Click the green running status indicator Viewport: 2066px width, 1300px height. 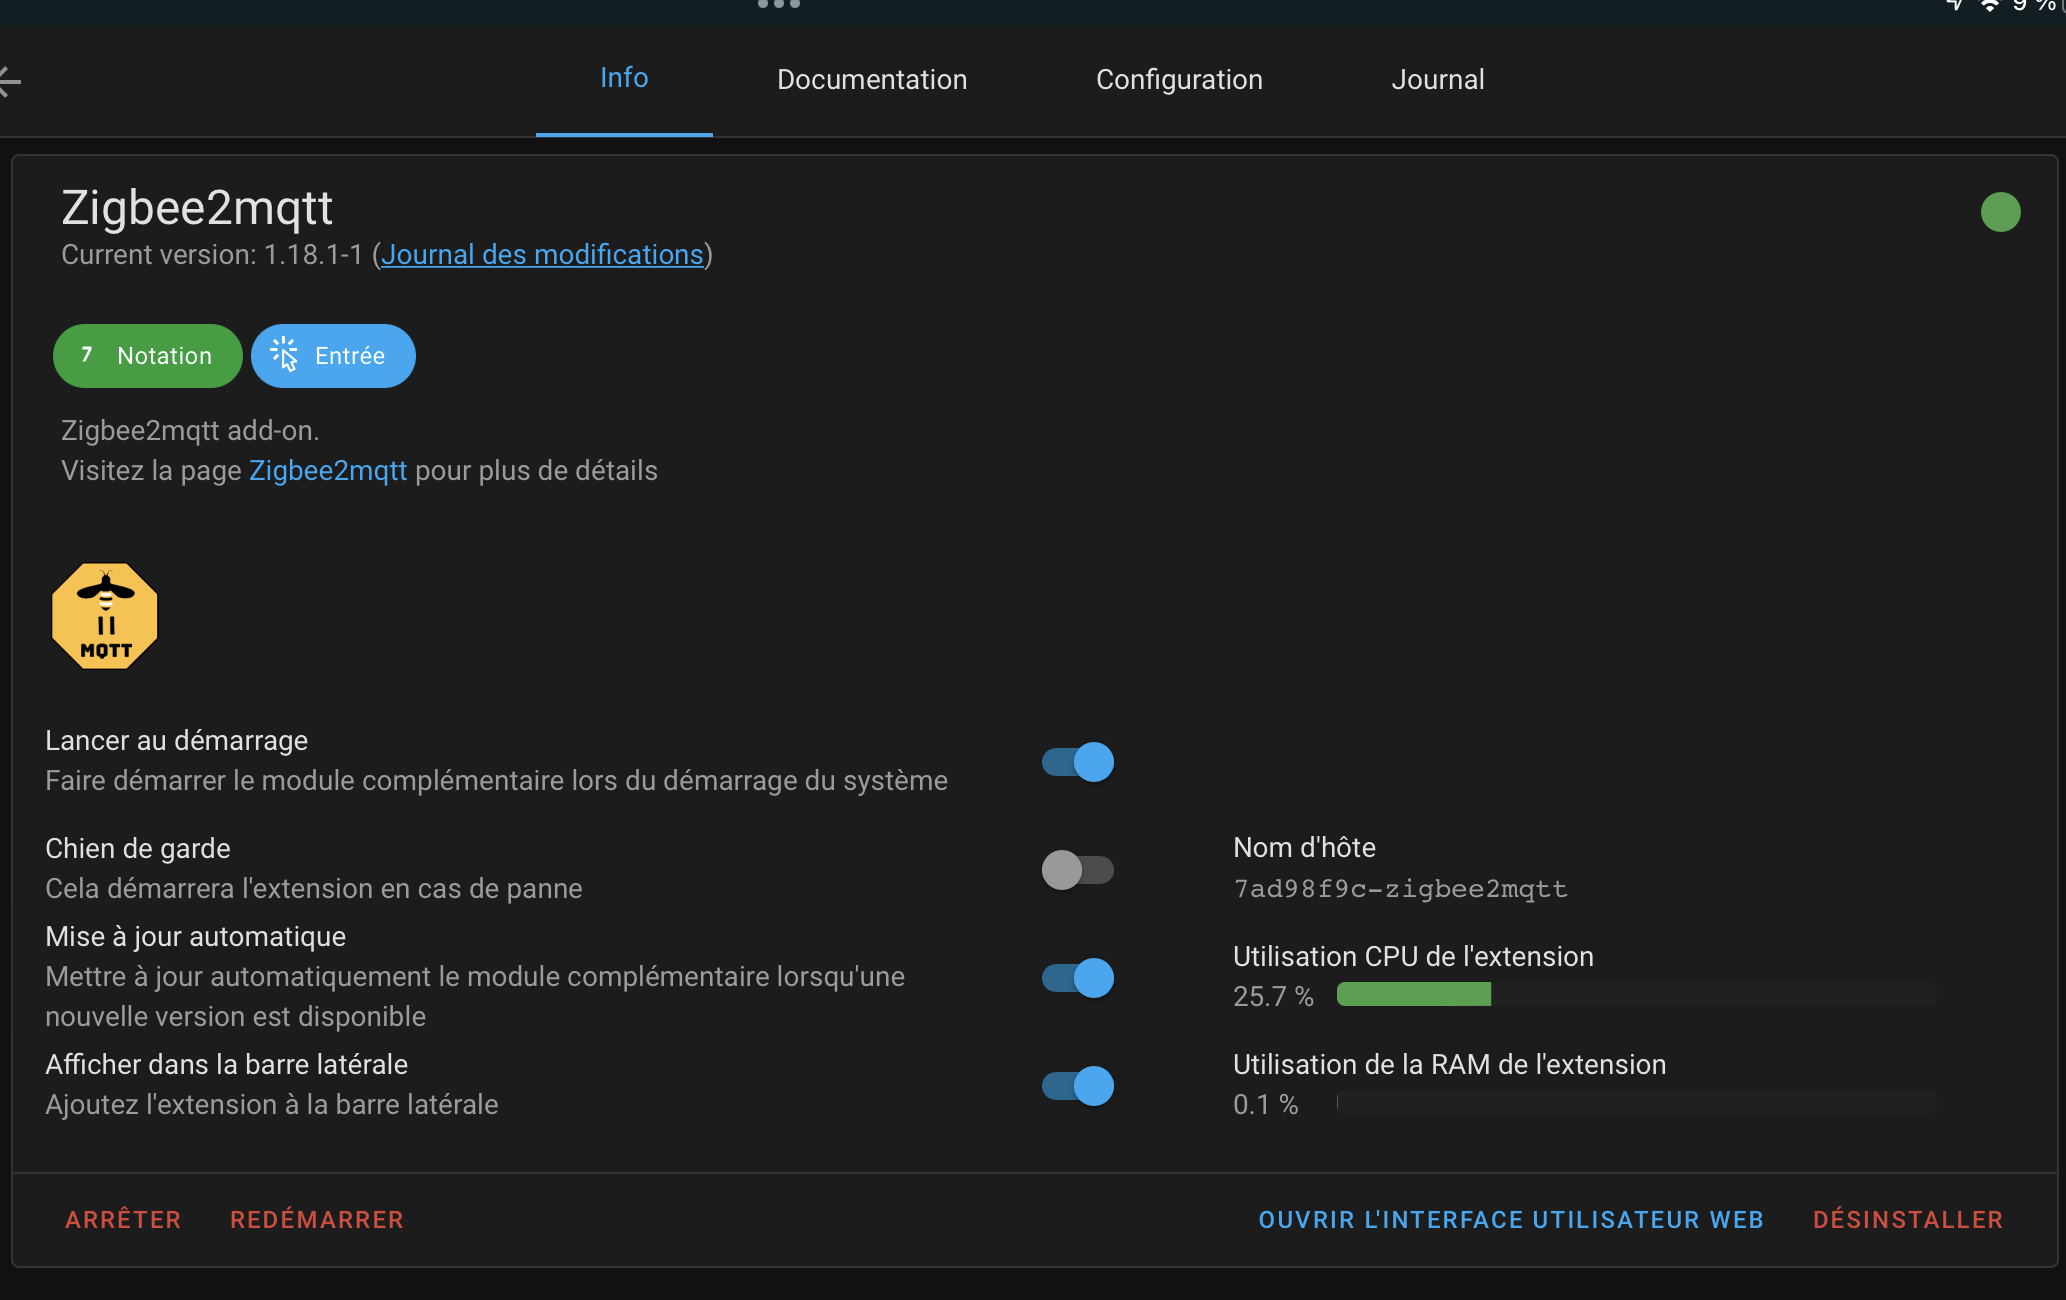click(2000, 212)
